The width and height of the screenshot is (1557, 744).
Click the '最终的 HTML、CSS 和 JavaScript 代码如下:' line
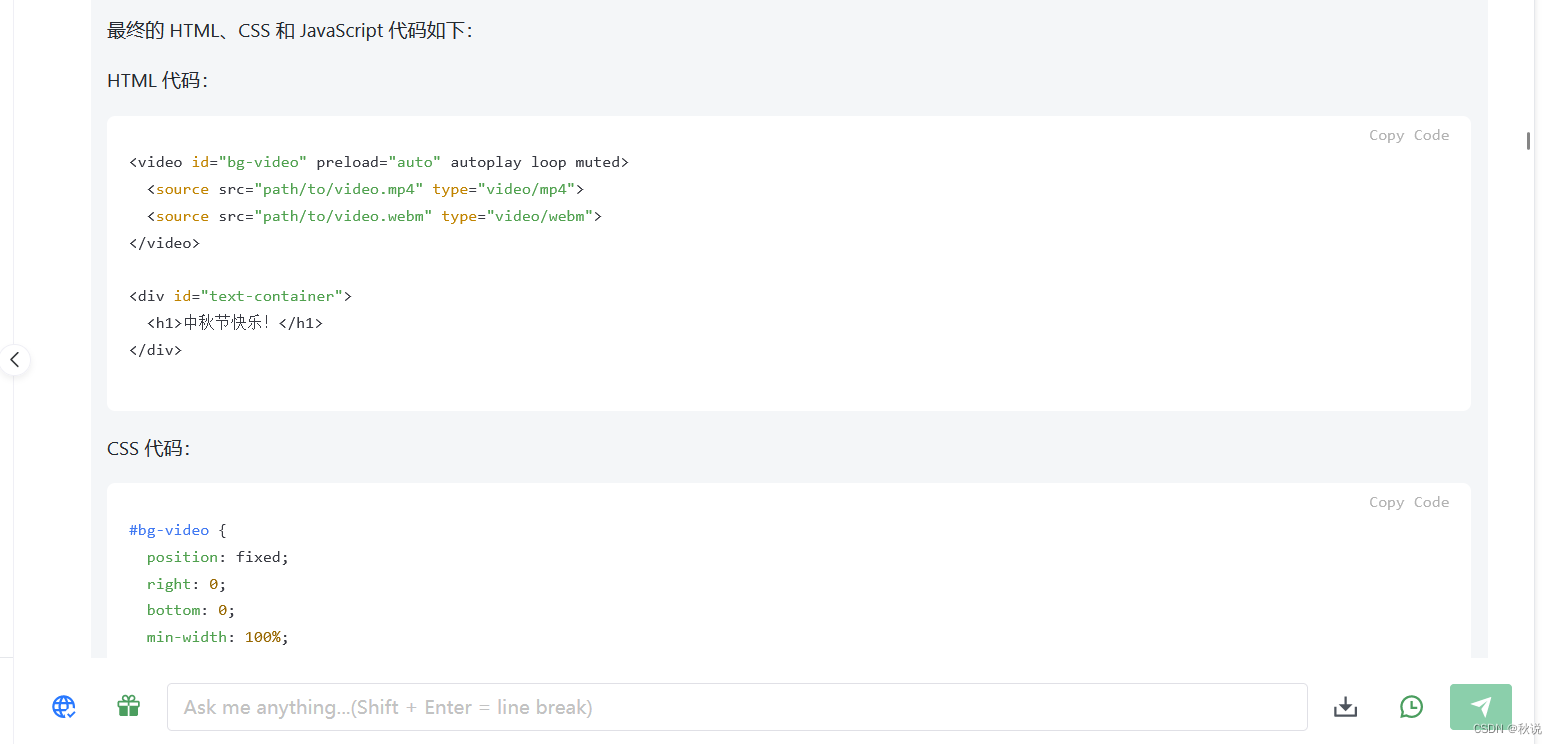pyautogui.click(x=289, y=31)
